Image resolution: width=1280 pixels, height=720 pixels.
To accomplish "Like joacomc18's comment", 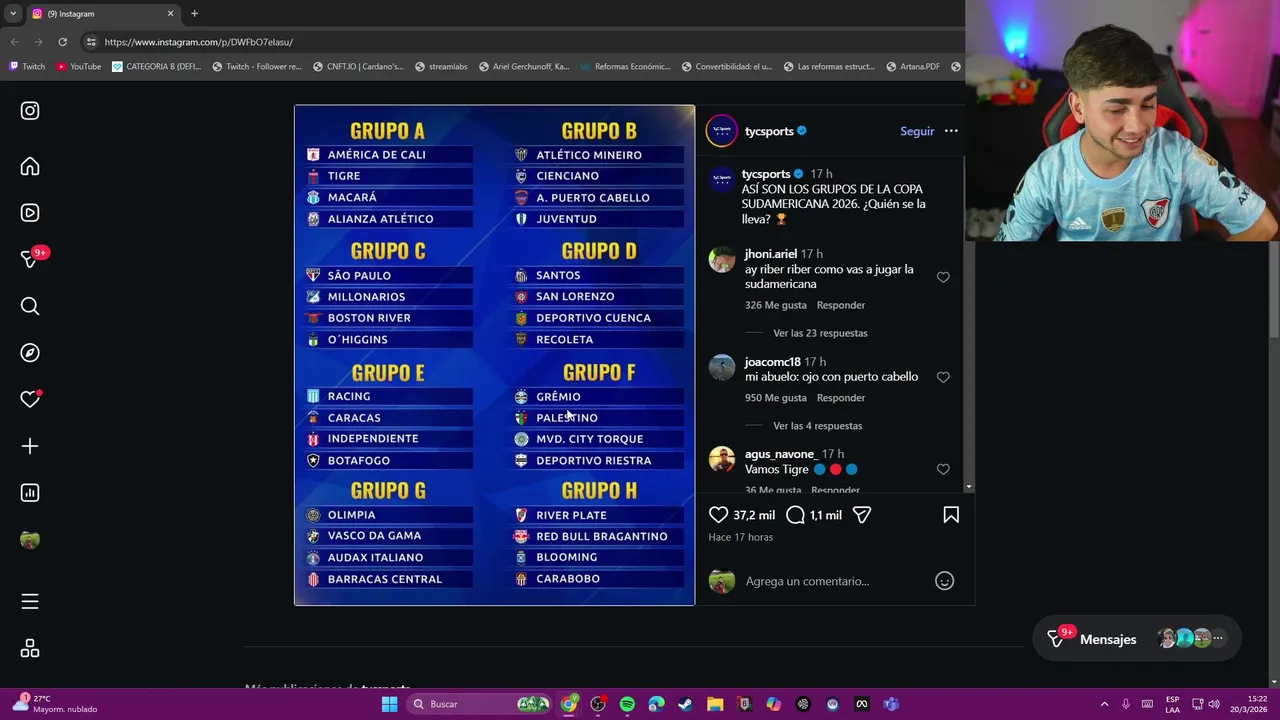I will (x=943, y=377).
